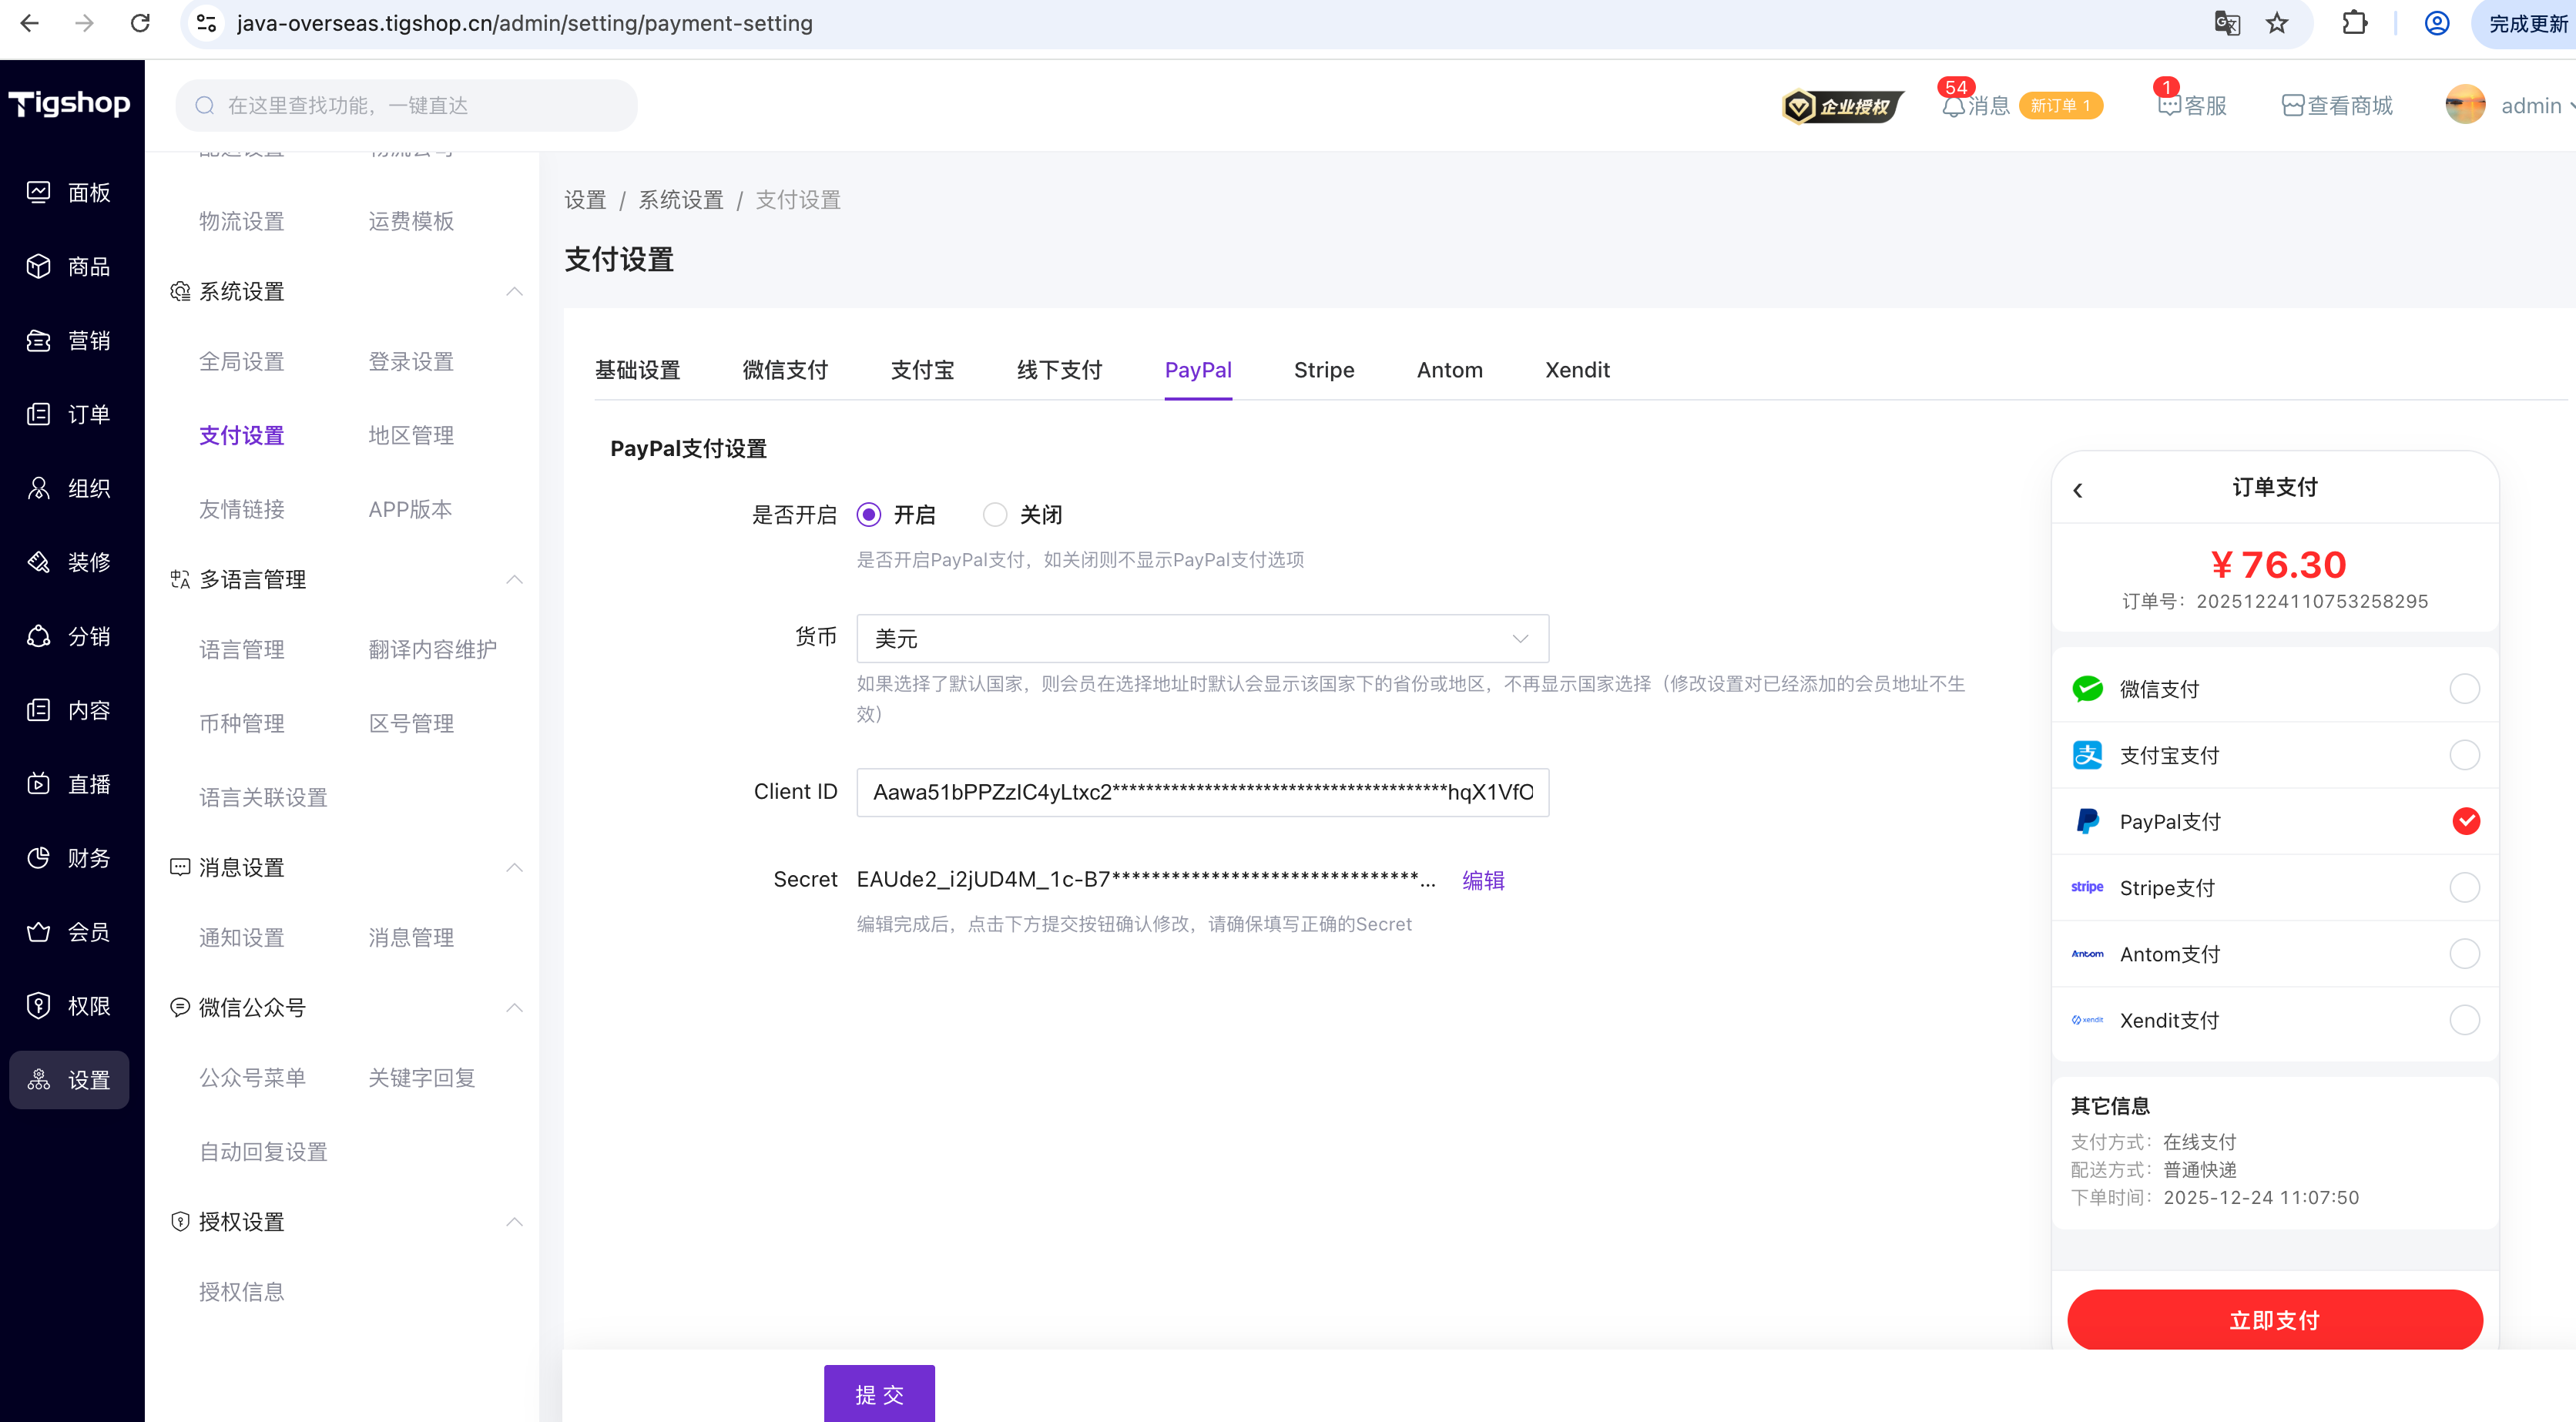Image resolution: width=2576 pixels, height=1422 pixels.
Task: Open the 营销 marketing sidebar icon
Action: (x=38, y=340)
